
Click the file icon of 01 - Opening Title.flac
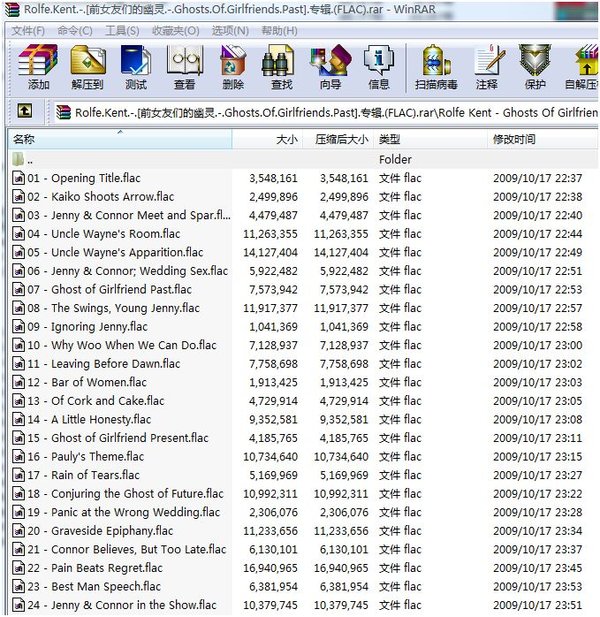coord(18,178)
